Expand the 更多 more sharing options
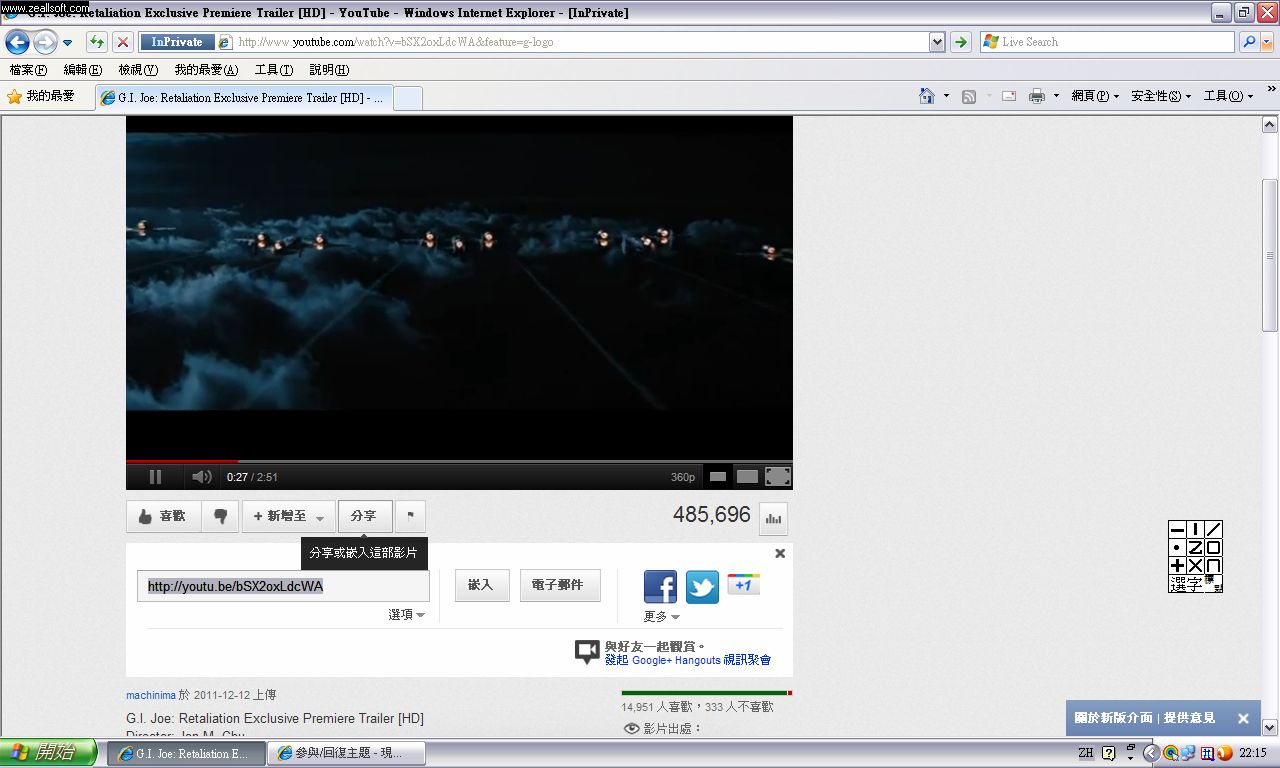 point(661,617)
